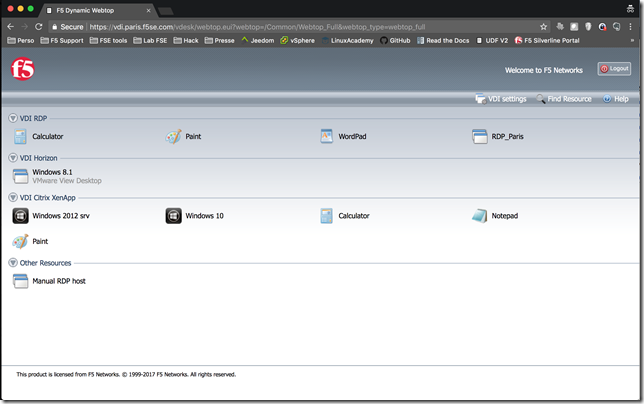Open the Windows 10 Citrix icon
The image size is (644, 404).
[173, 216]
